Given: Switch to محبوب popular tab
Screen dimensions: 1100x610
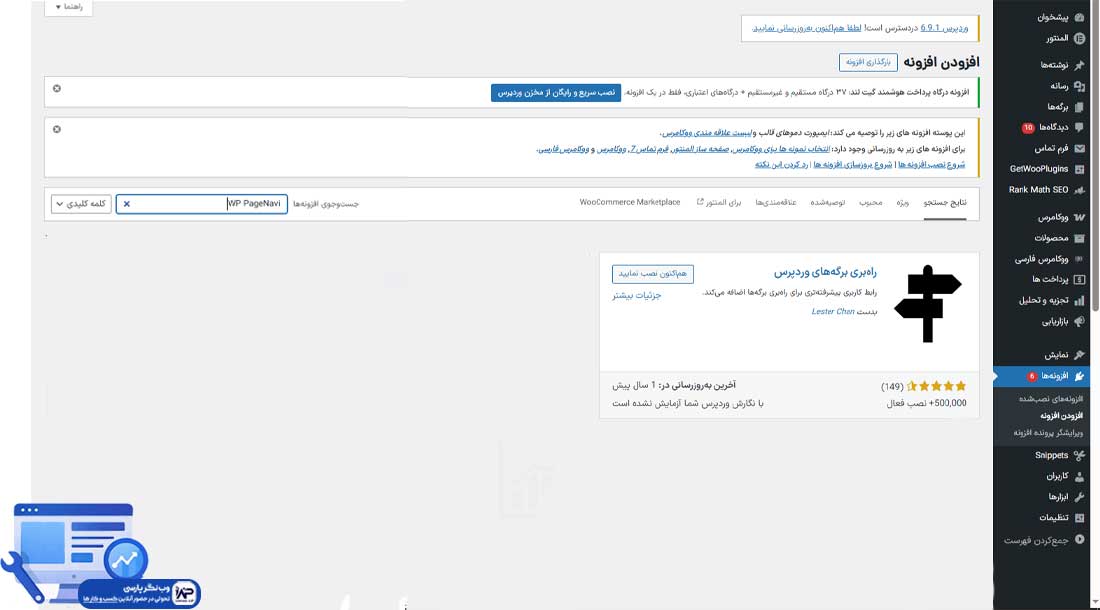Looking at the screenshot, I should [871, 203].
